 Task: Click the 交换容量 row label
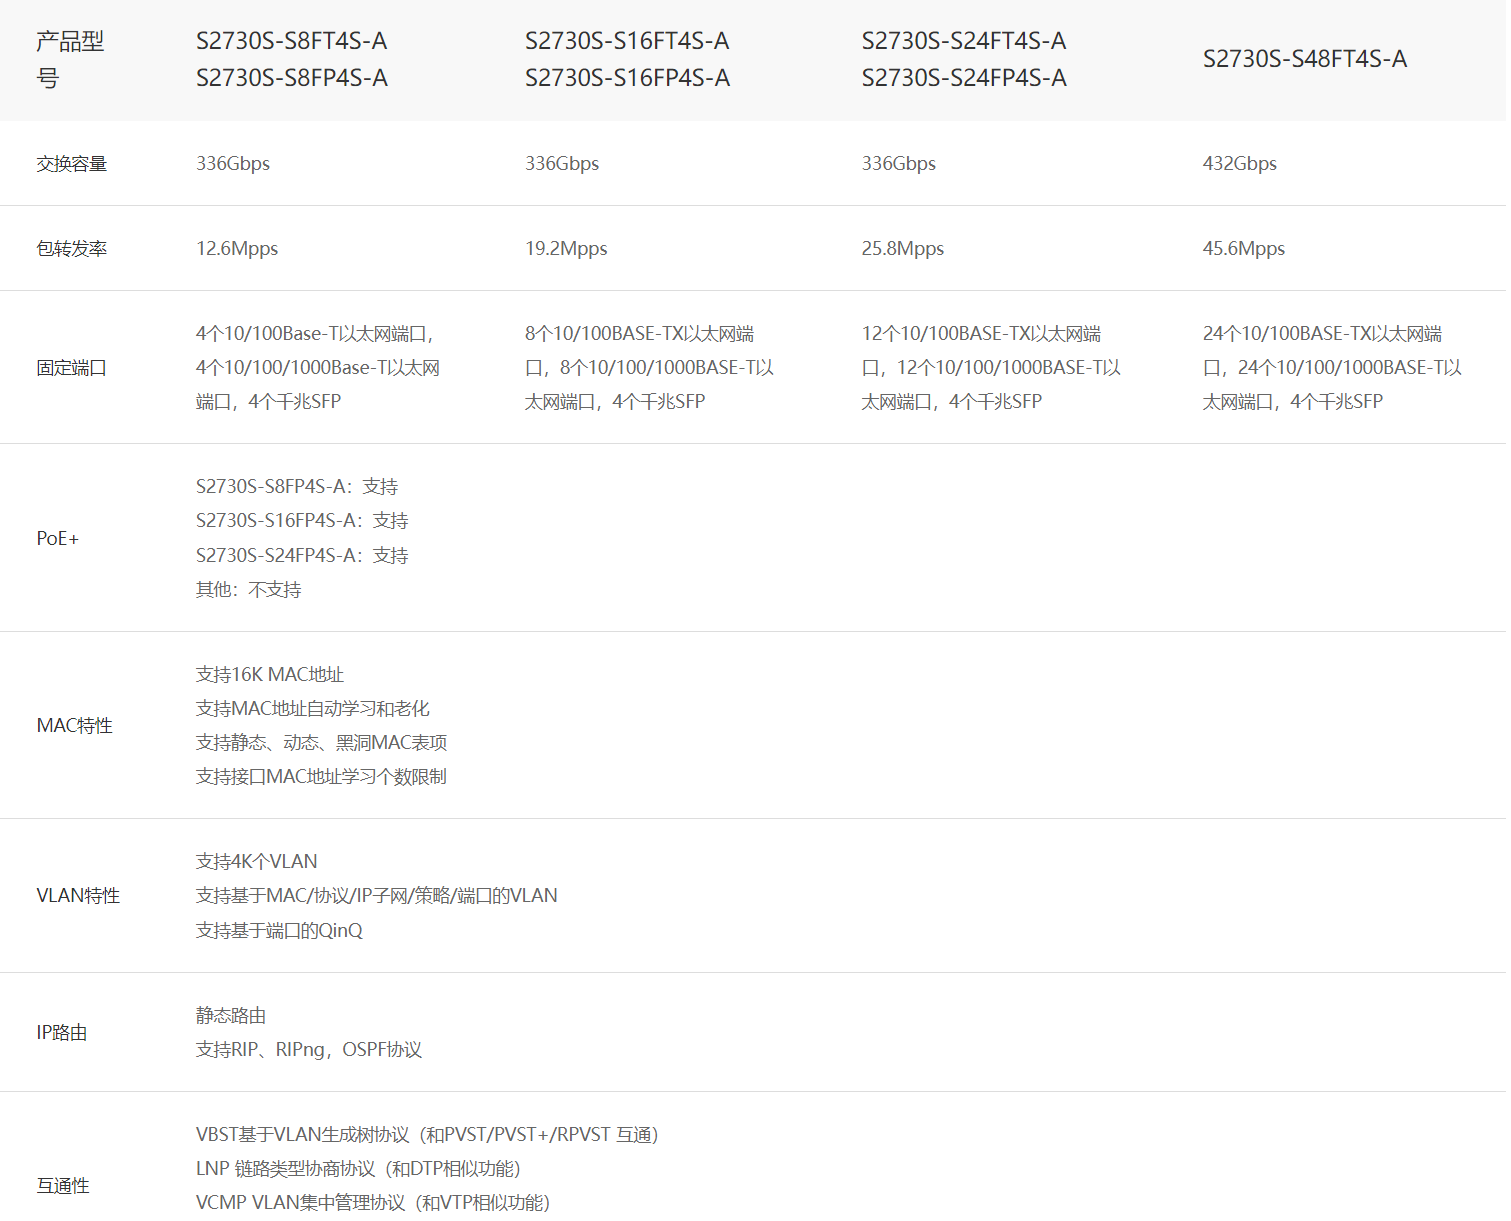point(71,164)
